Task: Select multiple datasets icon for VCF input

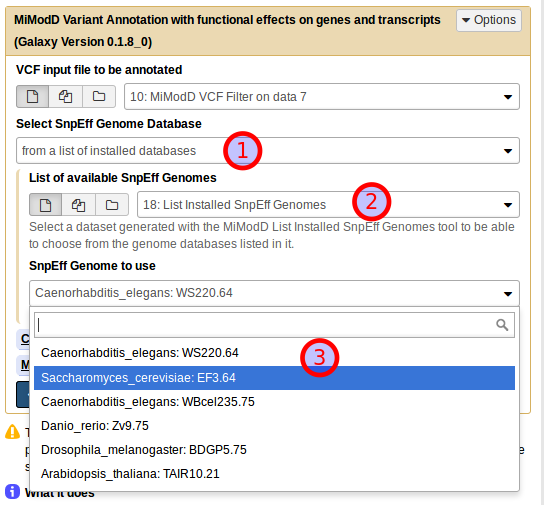Action: tap(65, 96)
